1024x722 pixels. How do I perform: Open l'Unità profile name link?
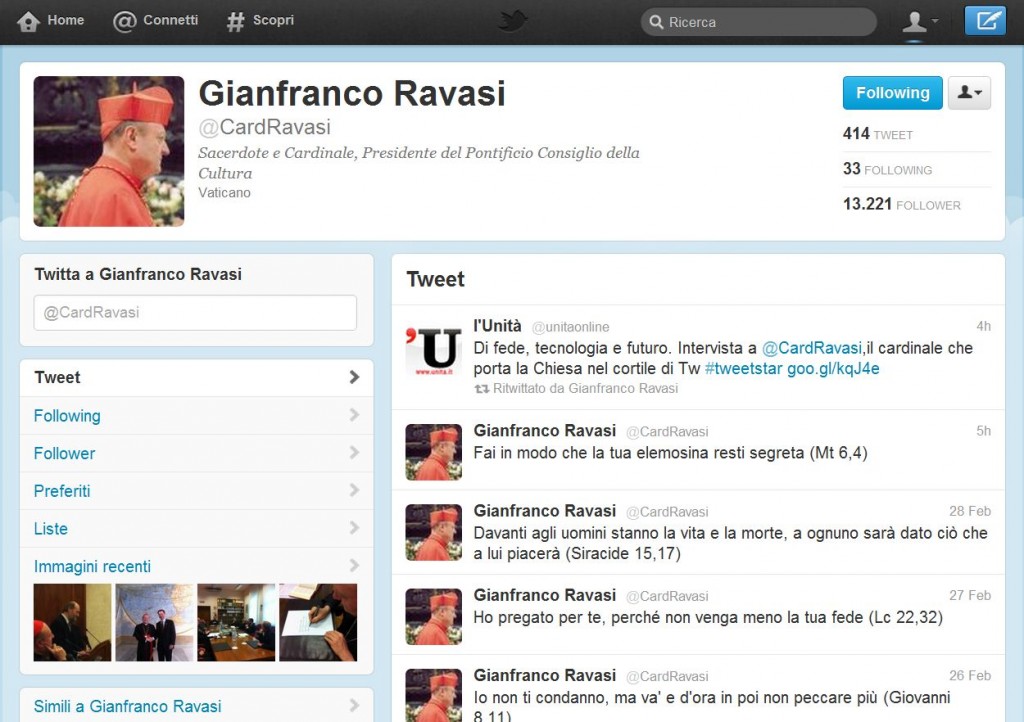click(x=498, y=326)
